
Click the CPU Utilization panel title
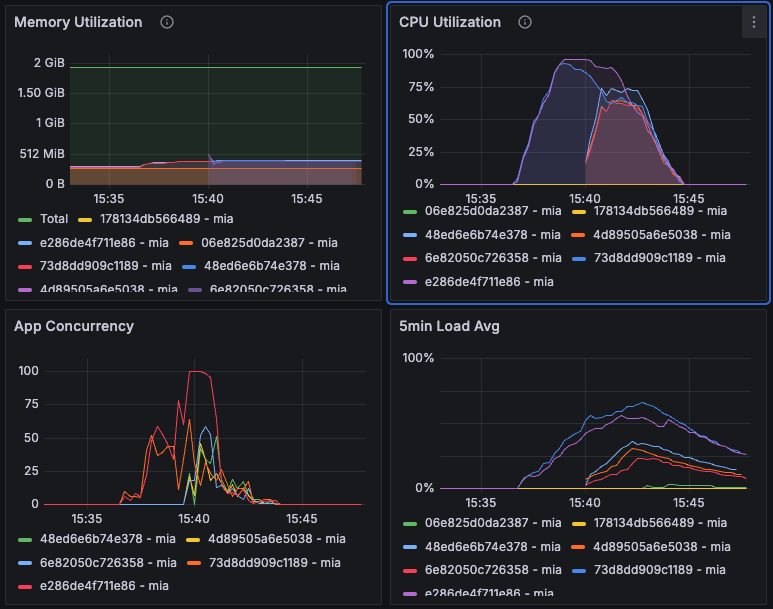click(449, 22)
